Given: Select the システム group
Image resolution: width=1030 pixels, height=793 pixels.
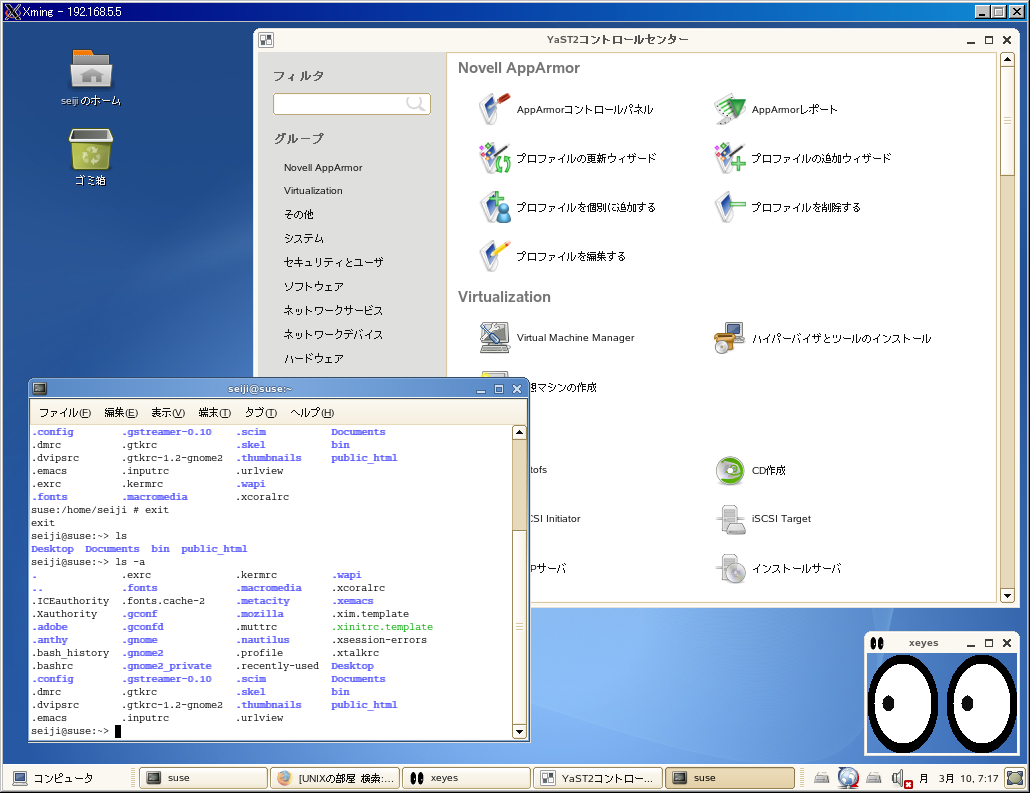Looking at the screenshot, I should 303,238.
